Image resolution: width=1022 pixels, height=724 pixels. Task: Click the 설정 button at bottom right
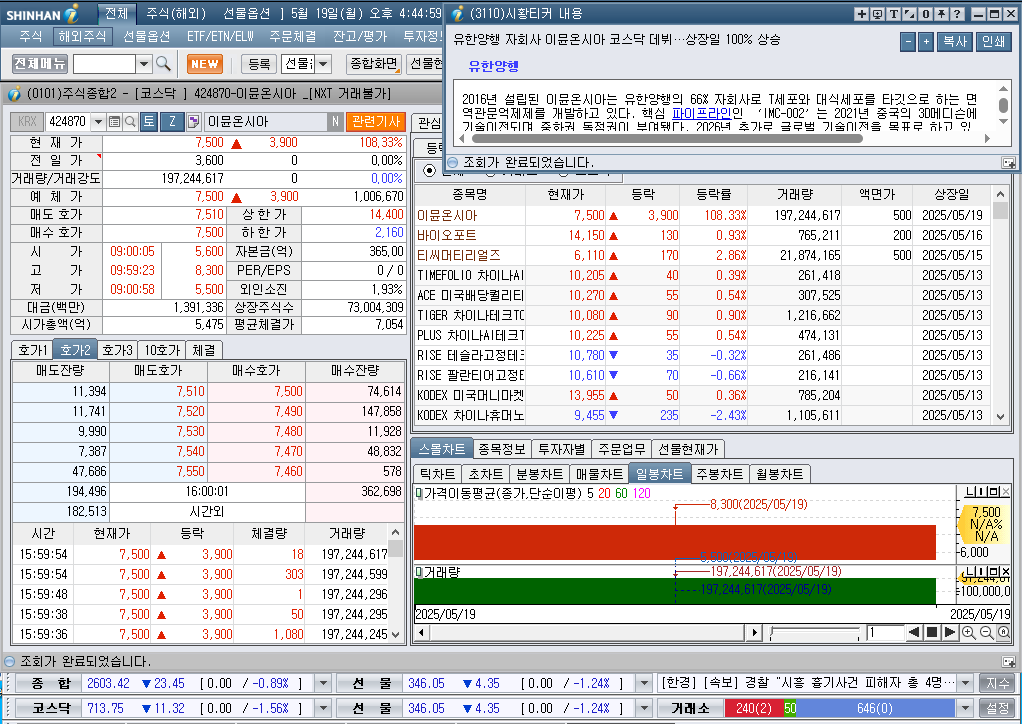[x=997, y=708]
